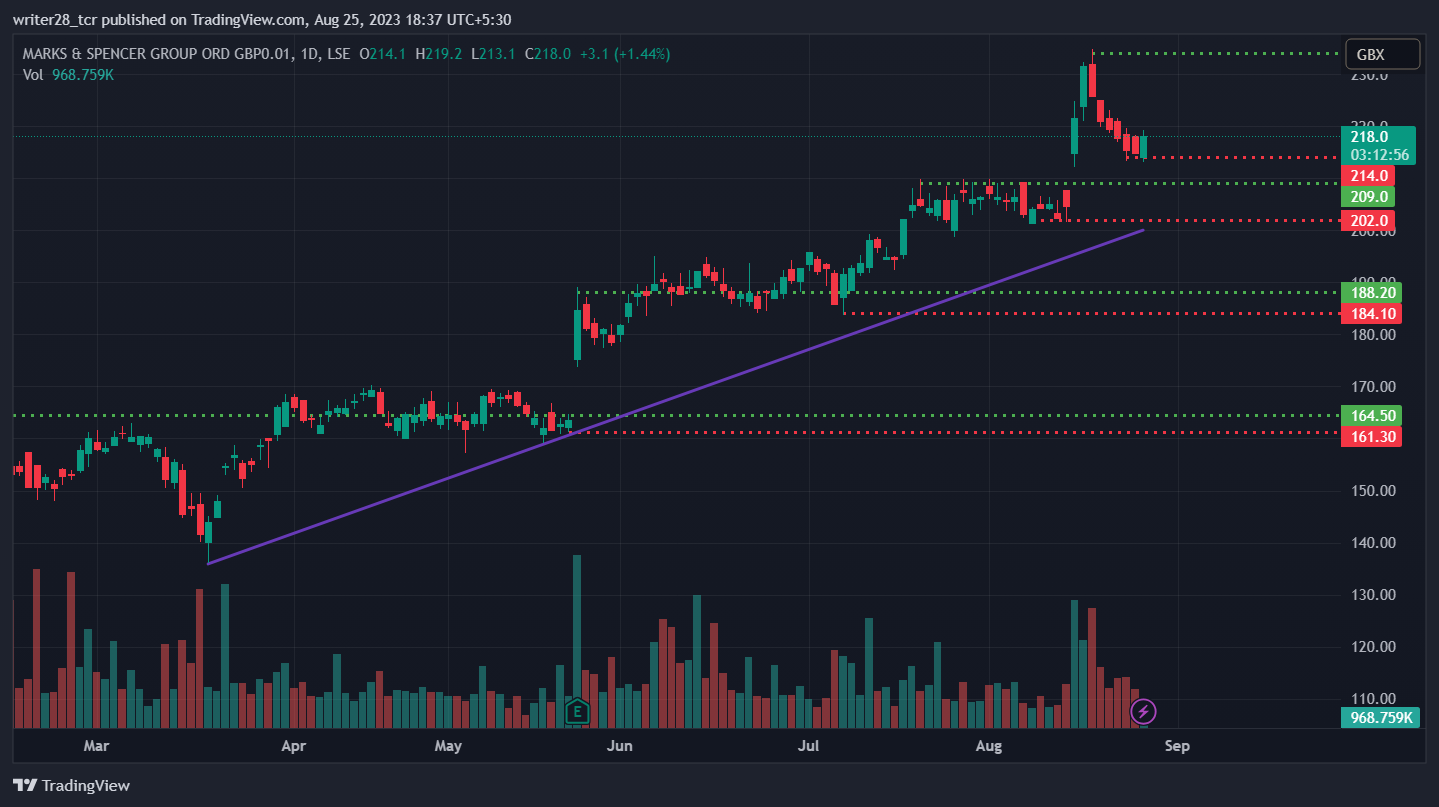
Task: Click the 968.759K volume axis label
Action: pyautogui.click(x=1380, y=717)
